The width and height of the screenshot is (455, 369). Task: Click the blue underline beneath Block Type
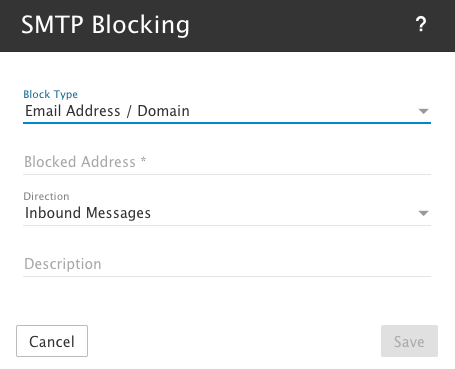coord(227,123)
